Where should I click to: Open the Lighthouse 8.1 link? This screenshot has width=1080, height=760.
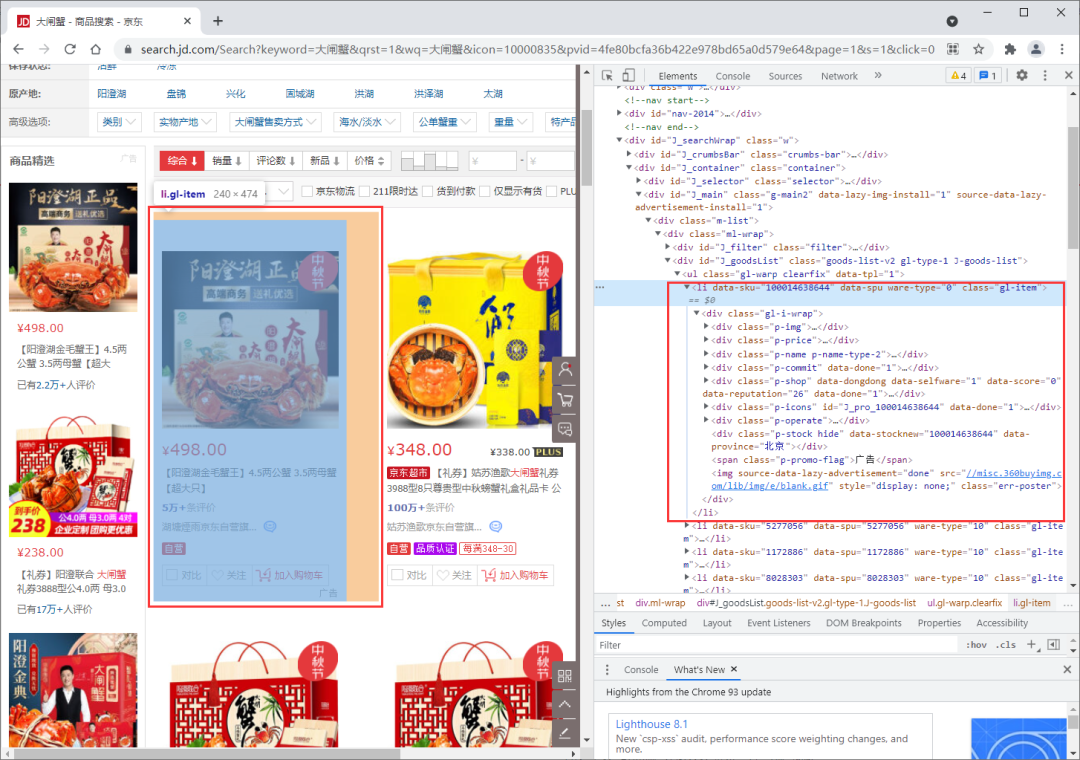[x=651, y=723]
